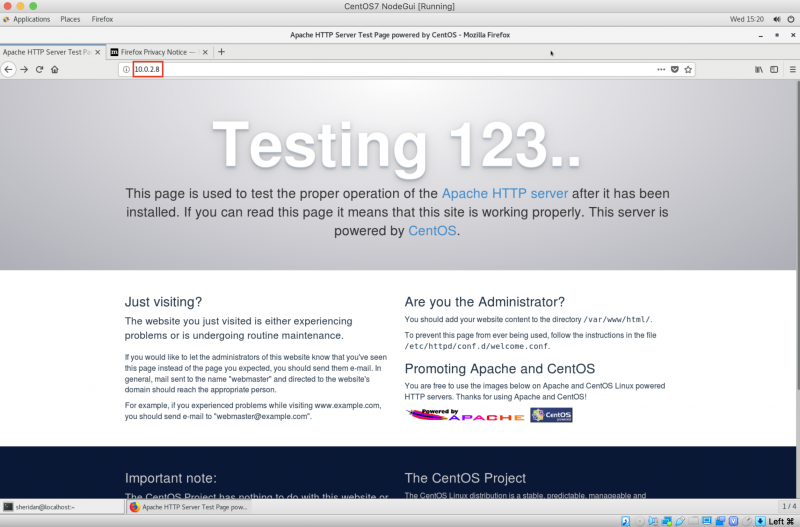800x527 pixels.
Task: Click the GNOME volume icon
Action: 777,19
